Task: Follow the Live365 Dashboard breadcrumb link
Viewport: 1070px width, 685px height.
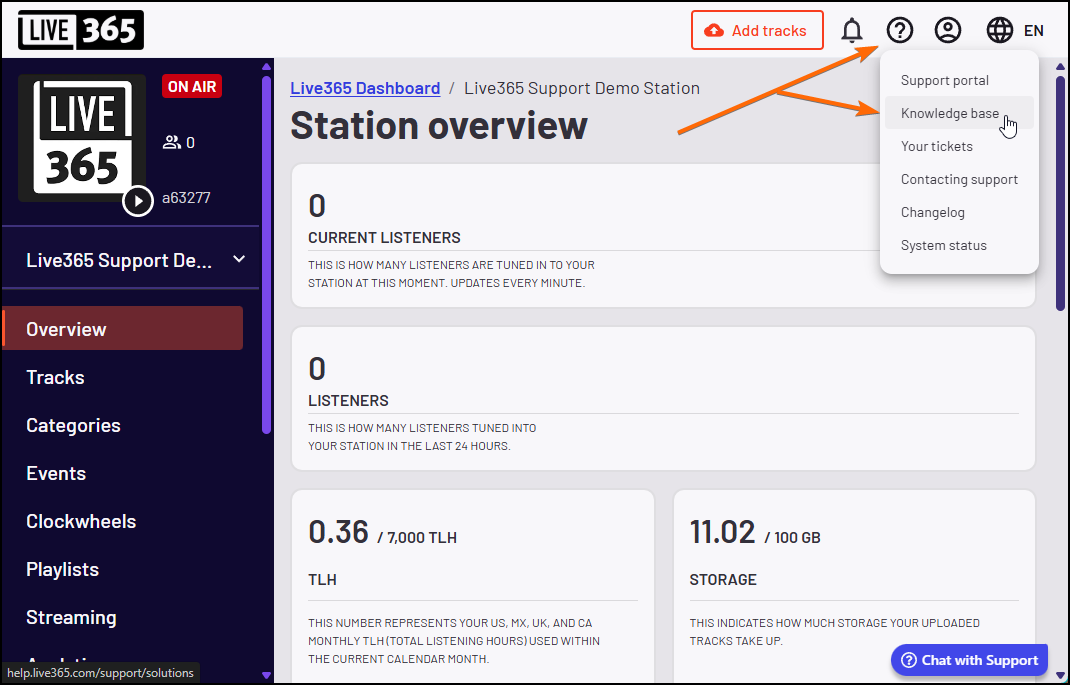Action: coord(365,88)
